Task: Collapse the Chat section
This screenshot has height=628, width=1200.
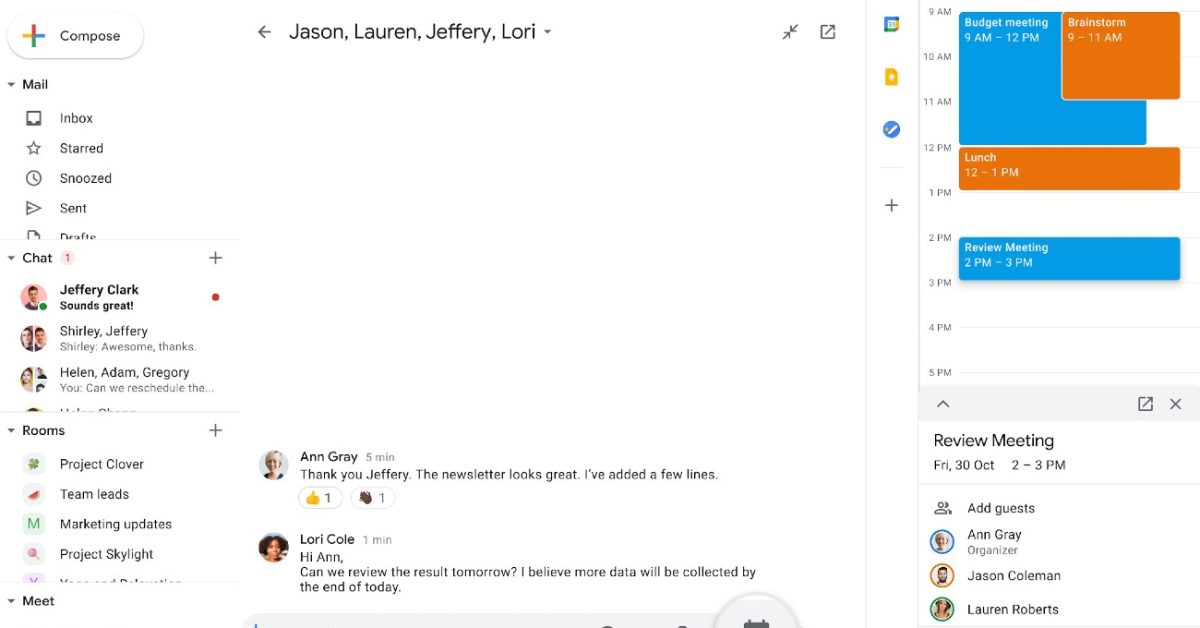Action: [x=11, y=258]
